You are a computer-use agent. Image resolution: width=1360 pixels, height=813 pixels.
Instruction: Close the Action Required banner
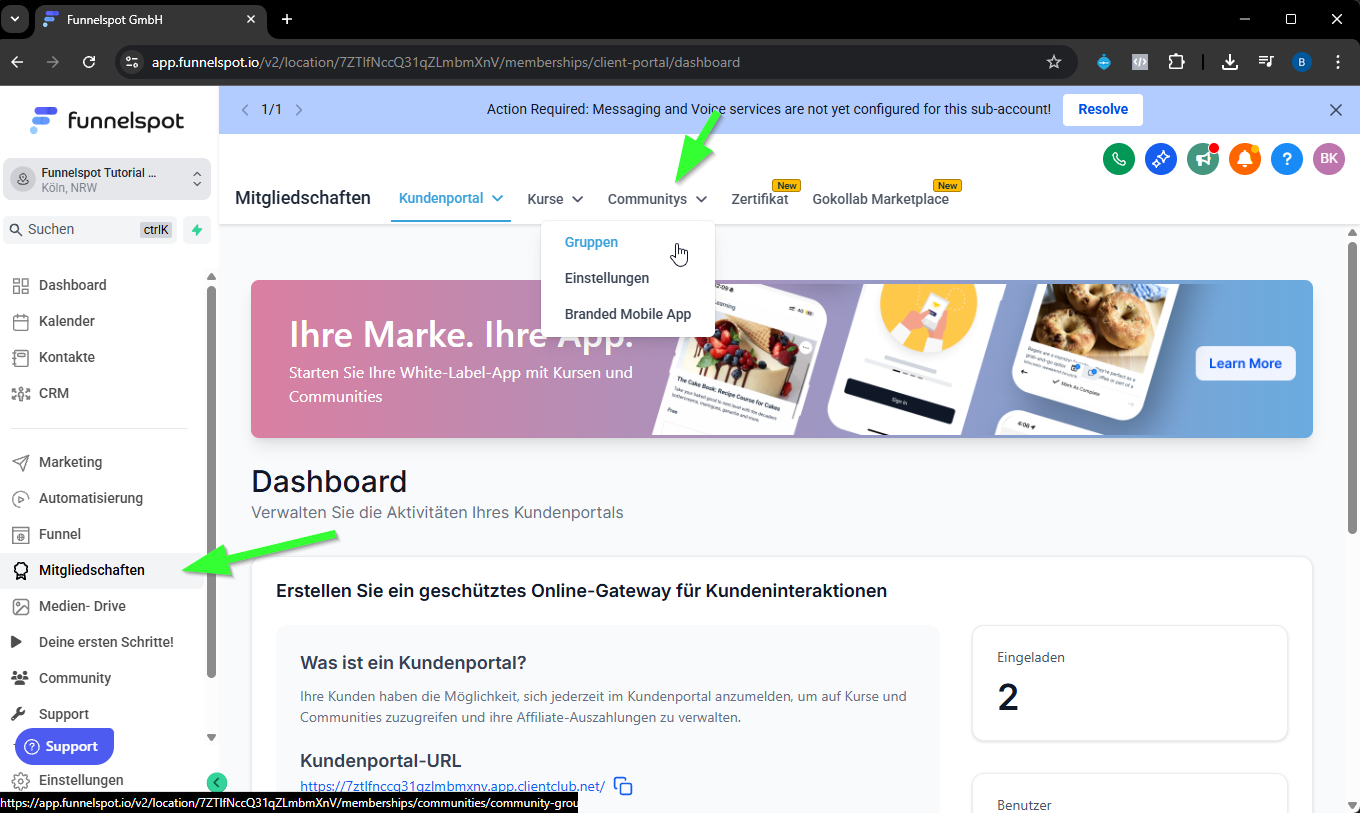[1336, 110]
